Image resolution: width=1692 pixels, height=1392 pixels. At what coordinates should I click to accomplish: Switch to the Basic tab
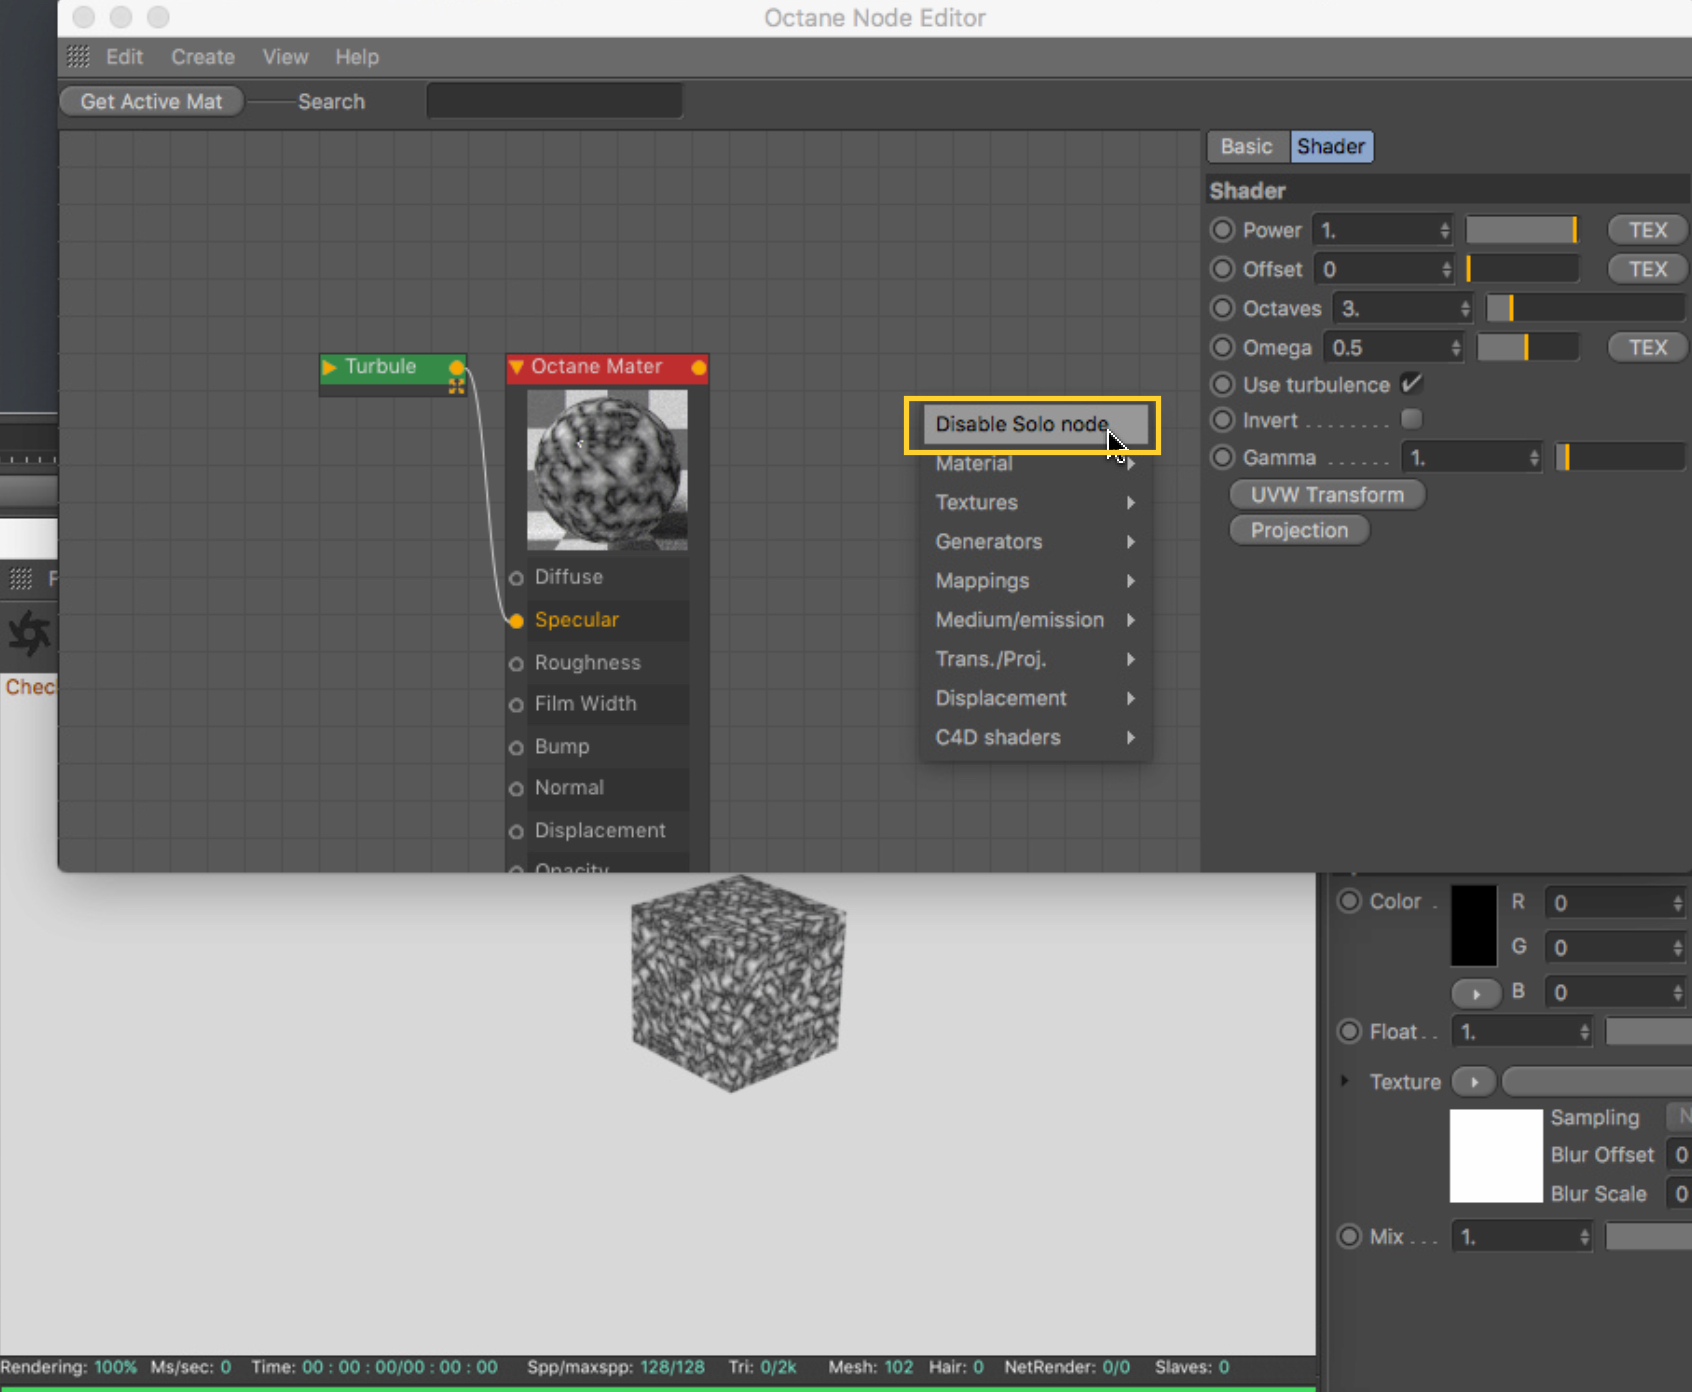pos(1247,146)
